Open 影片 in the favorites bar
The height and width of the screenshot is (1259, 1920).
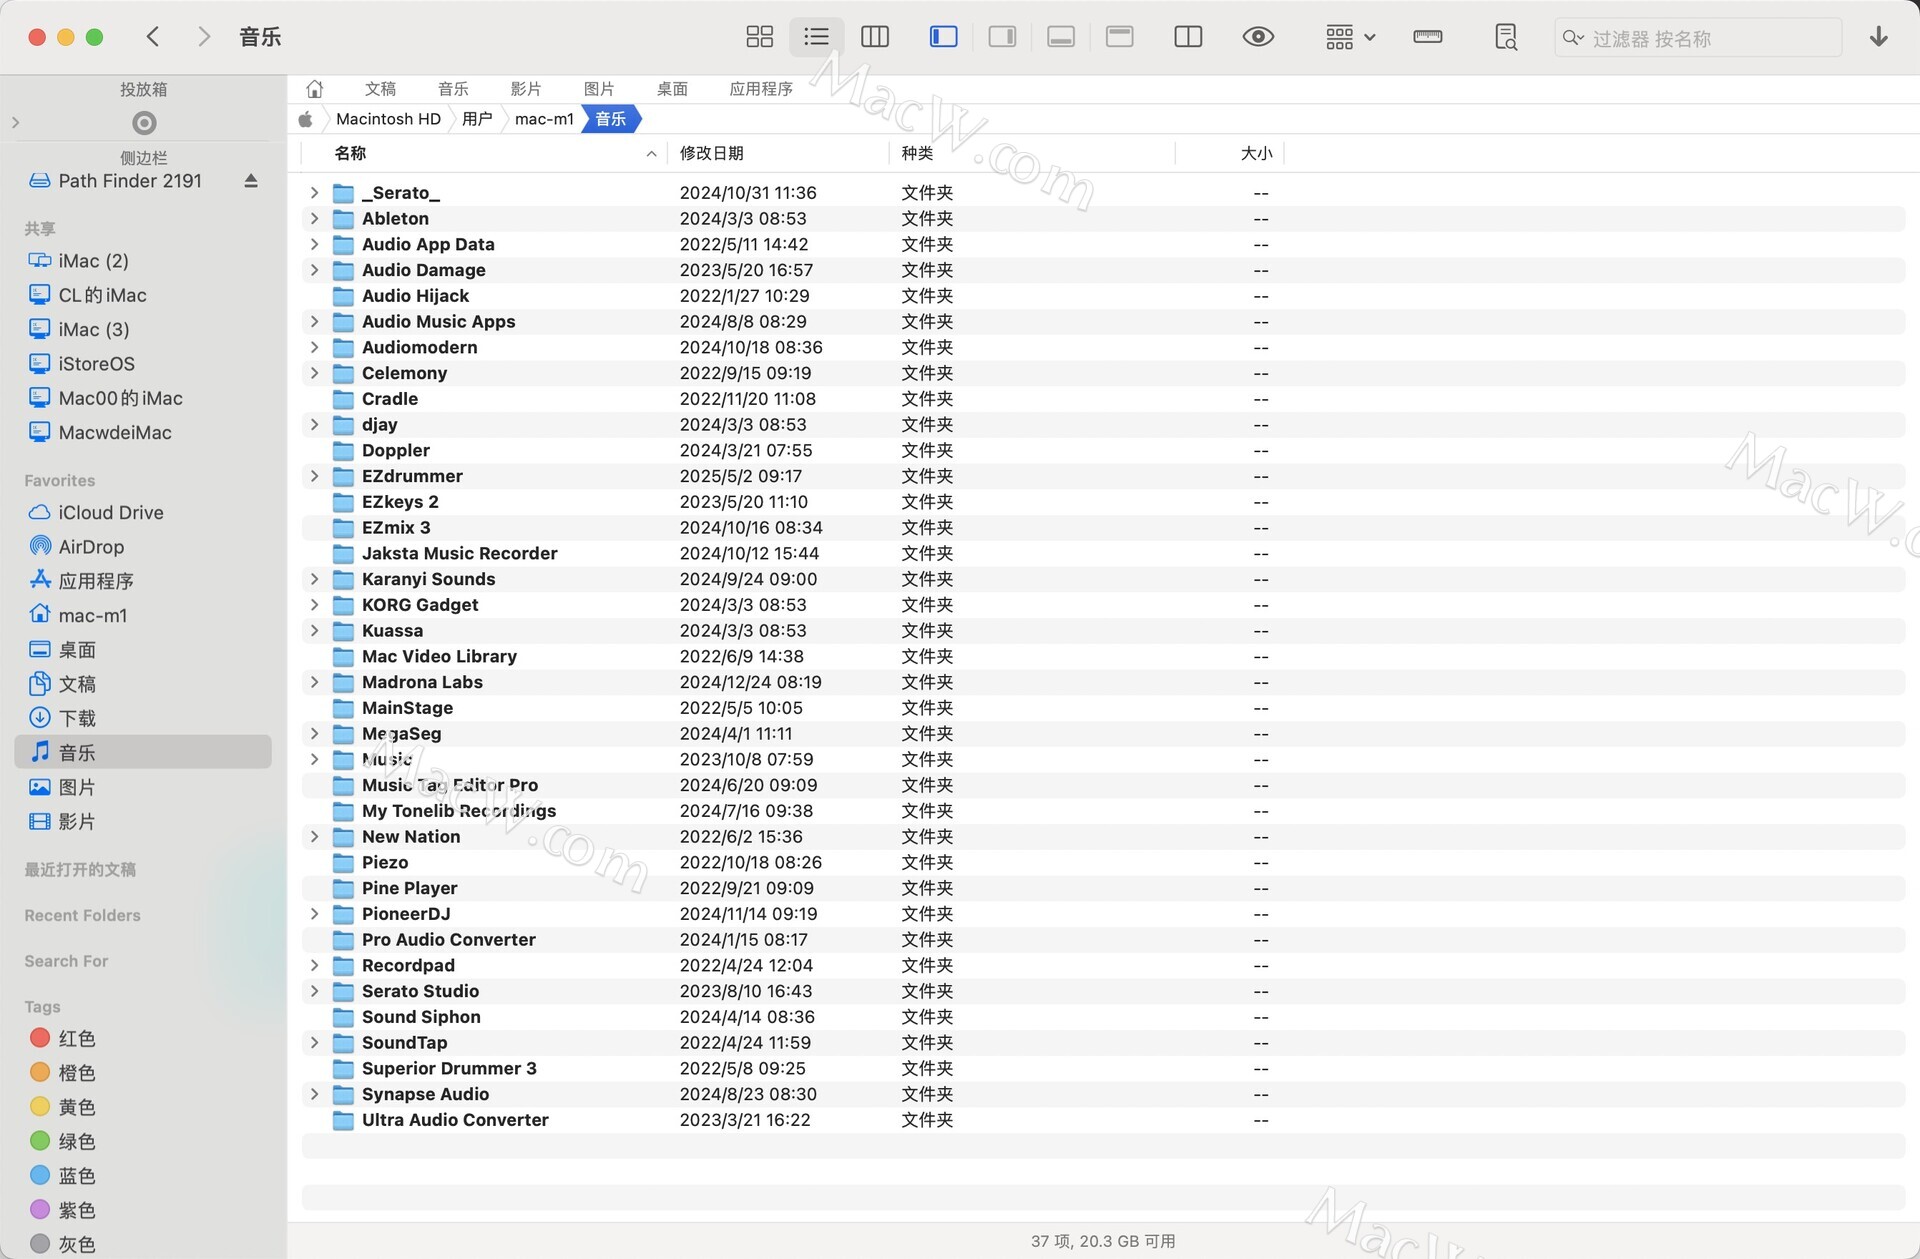coord(526,89)
